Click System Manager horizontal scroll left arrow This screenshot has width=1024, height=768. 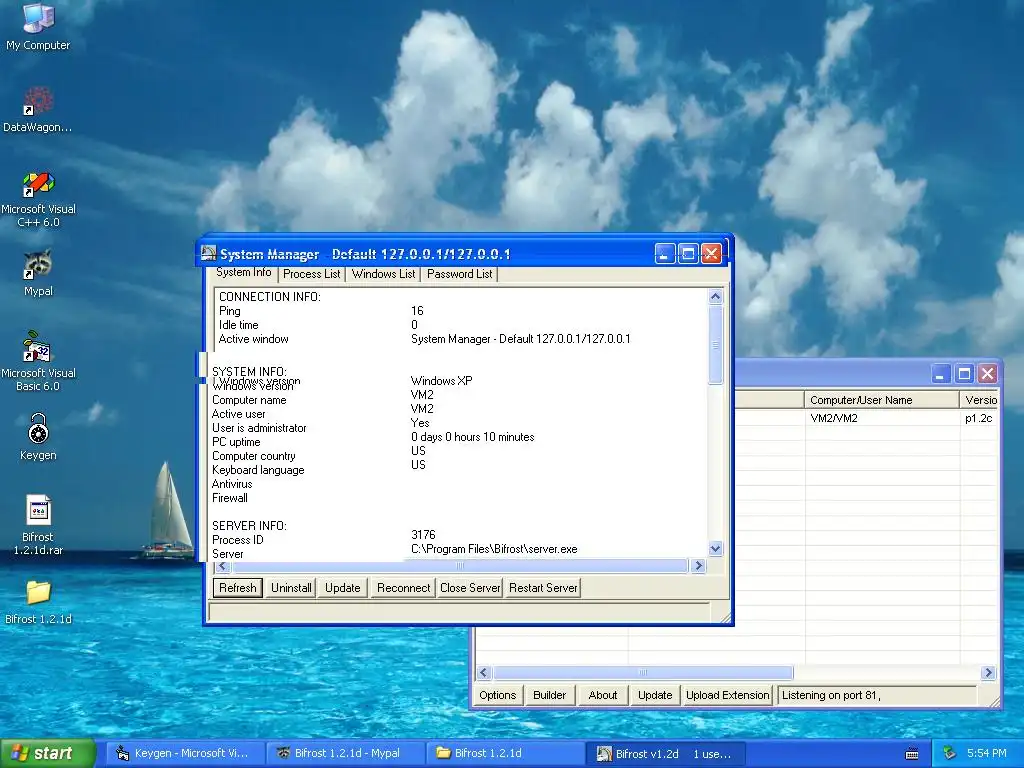222,566
